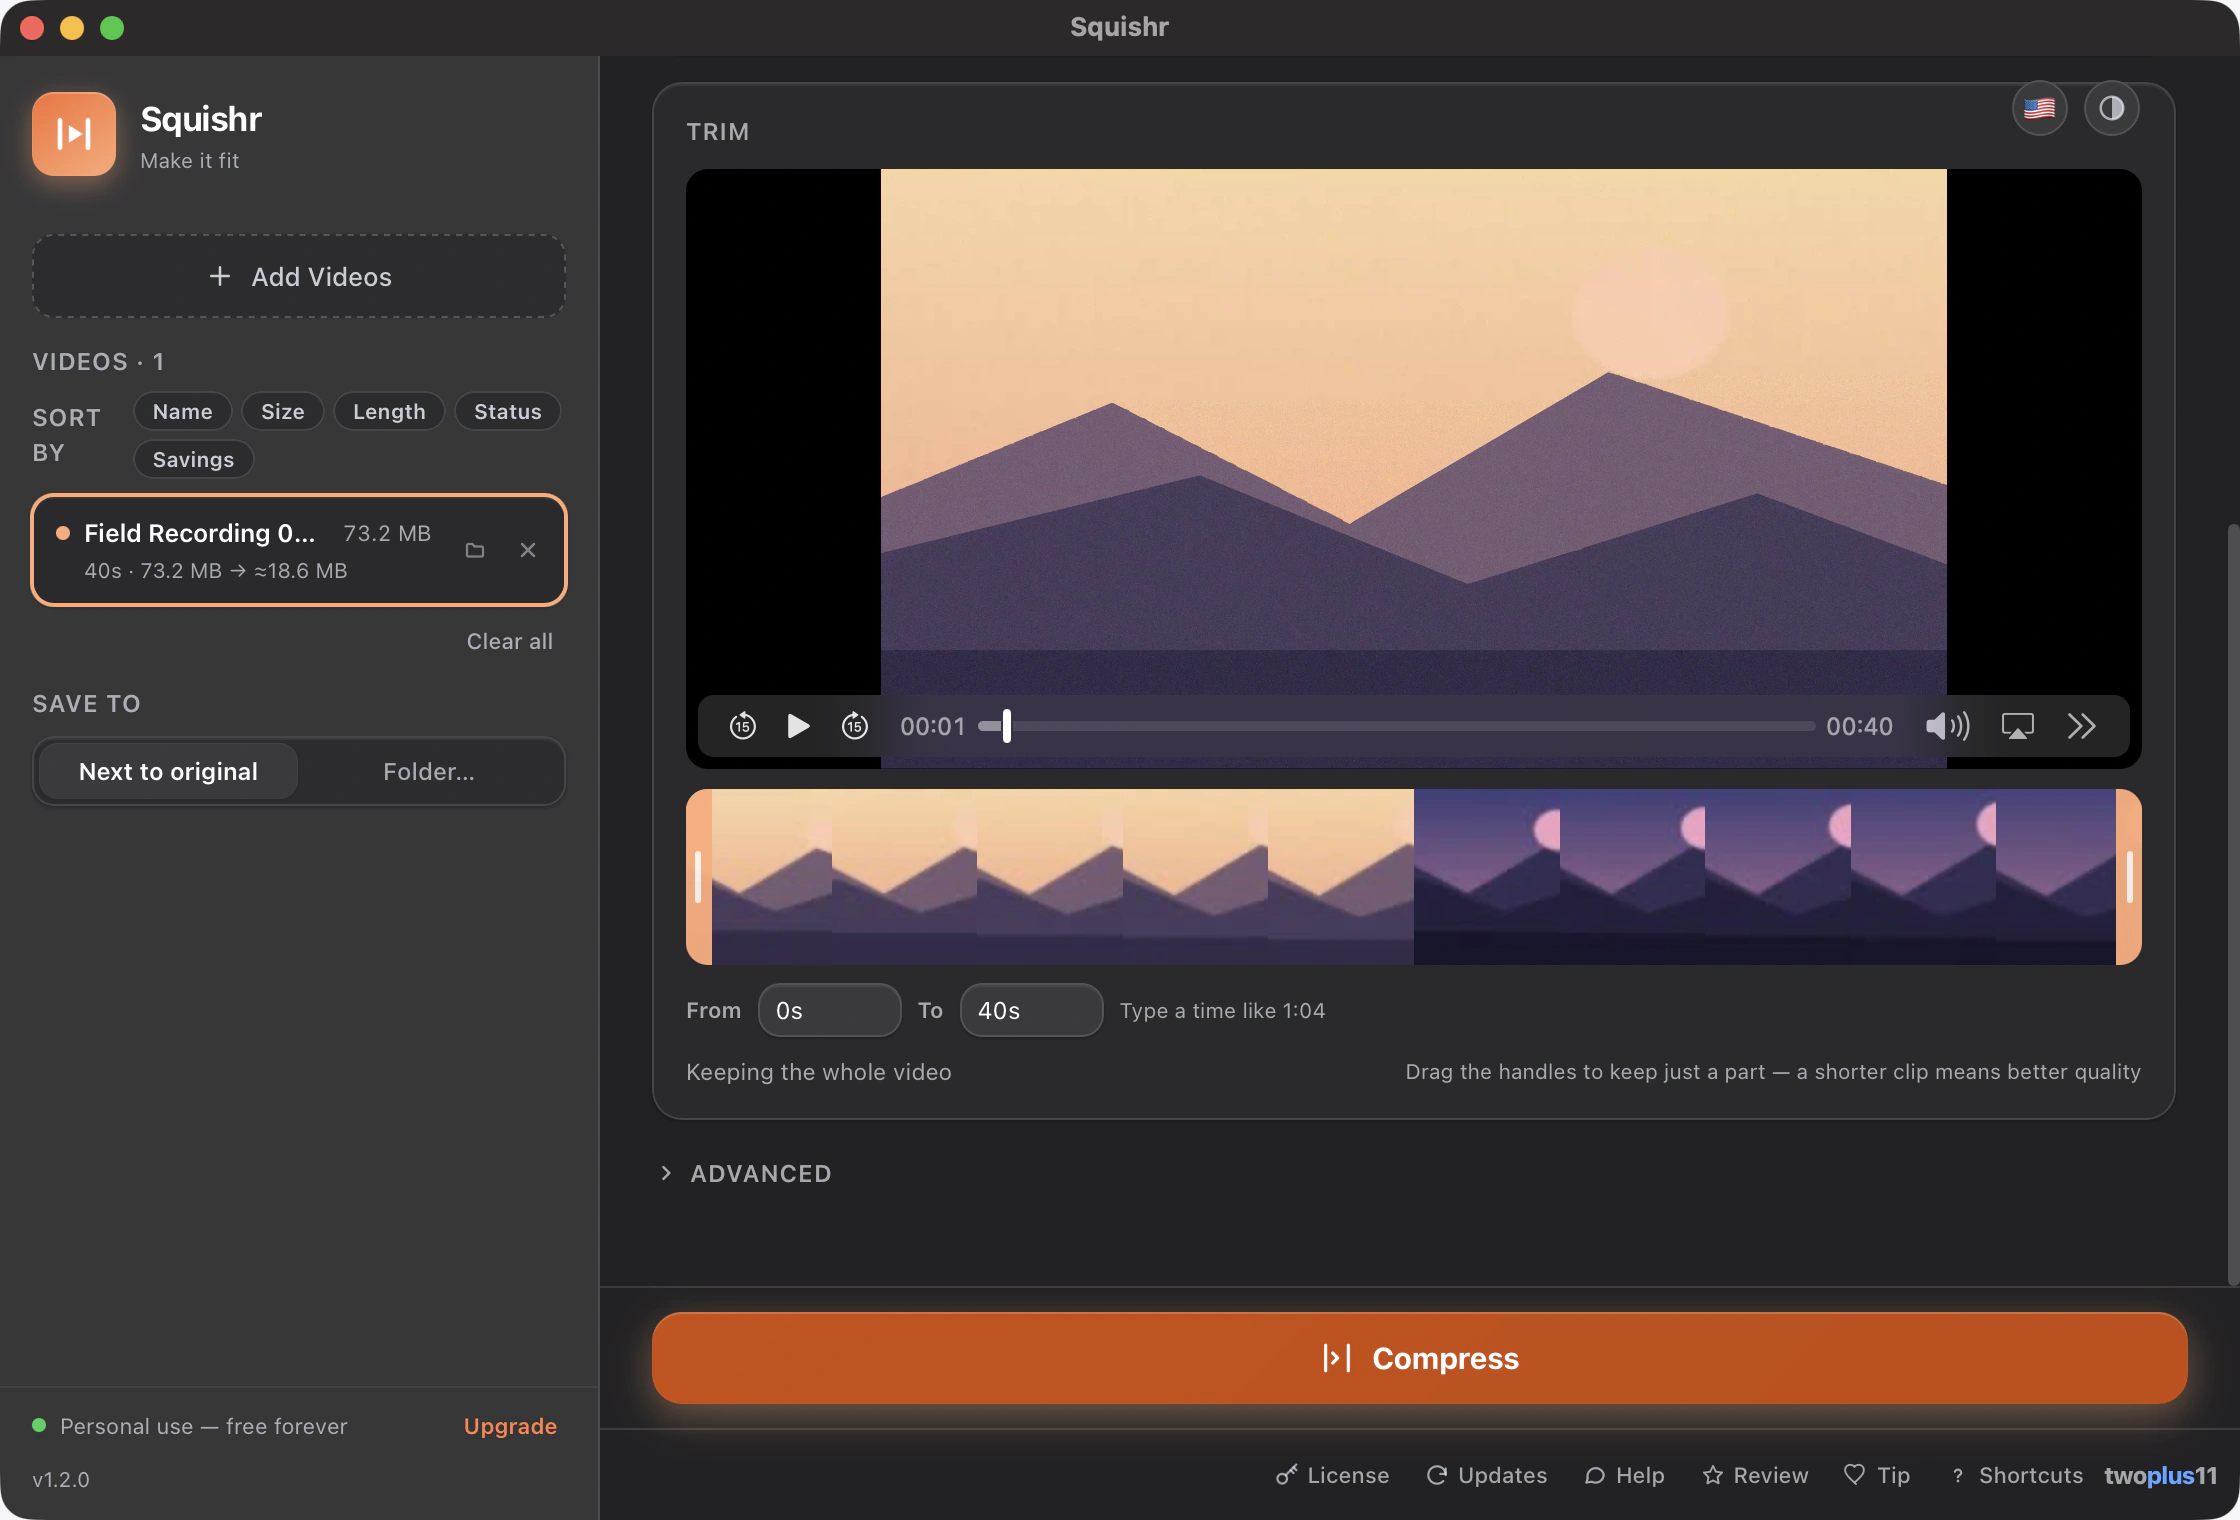The height and width of the screenshot is (1520, 2240).
Task: Expand the Advanced section
Action: click(x=746, y=1173)
